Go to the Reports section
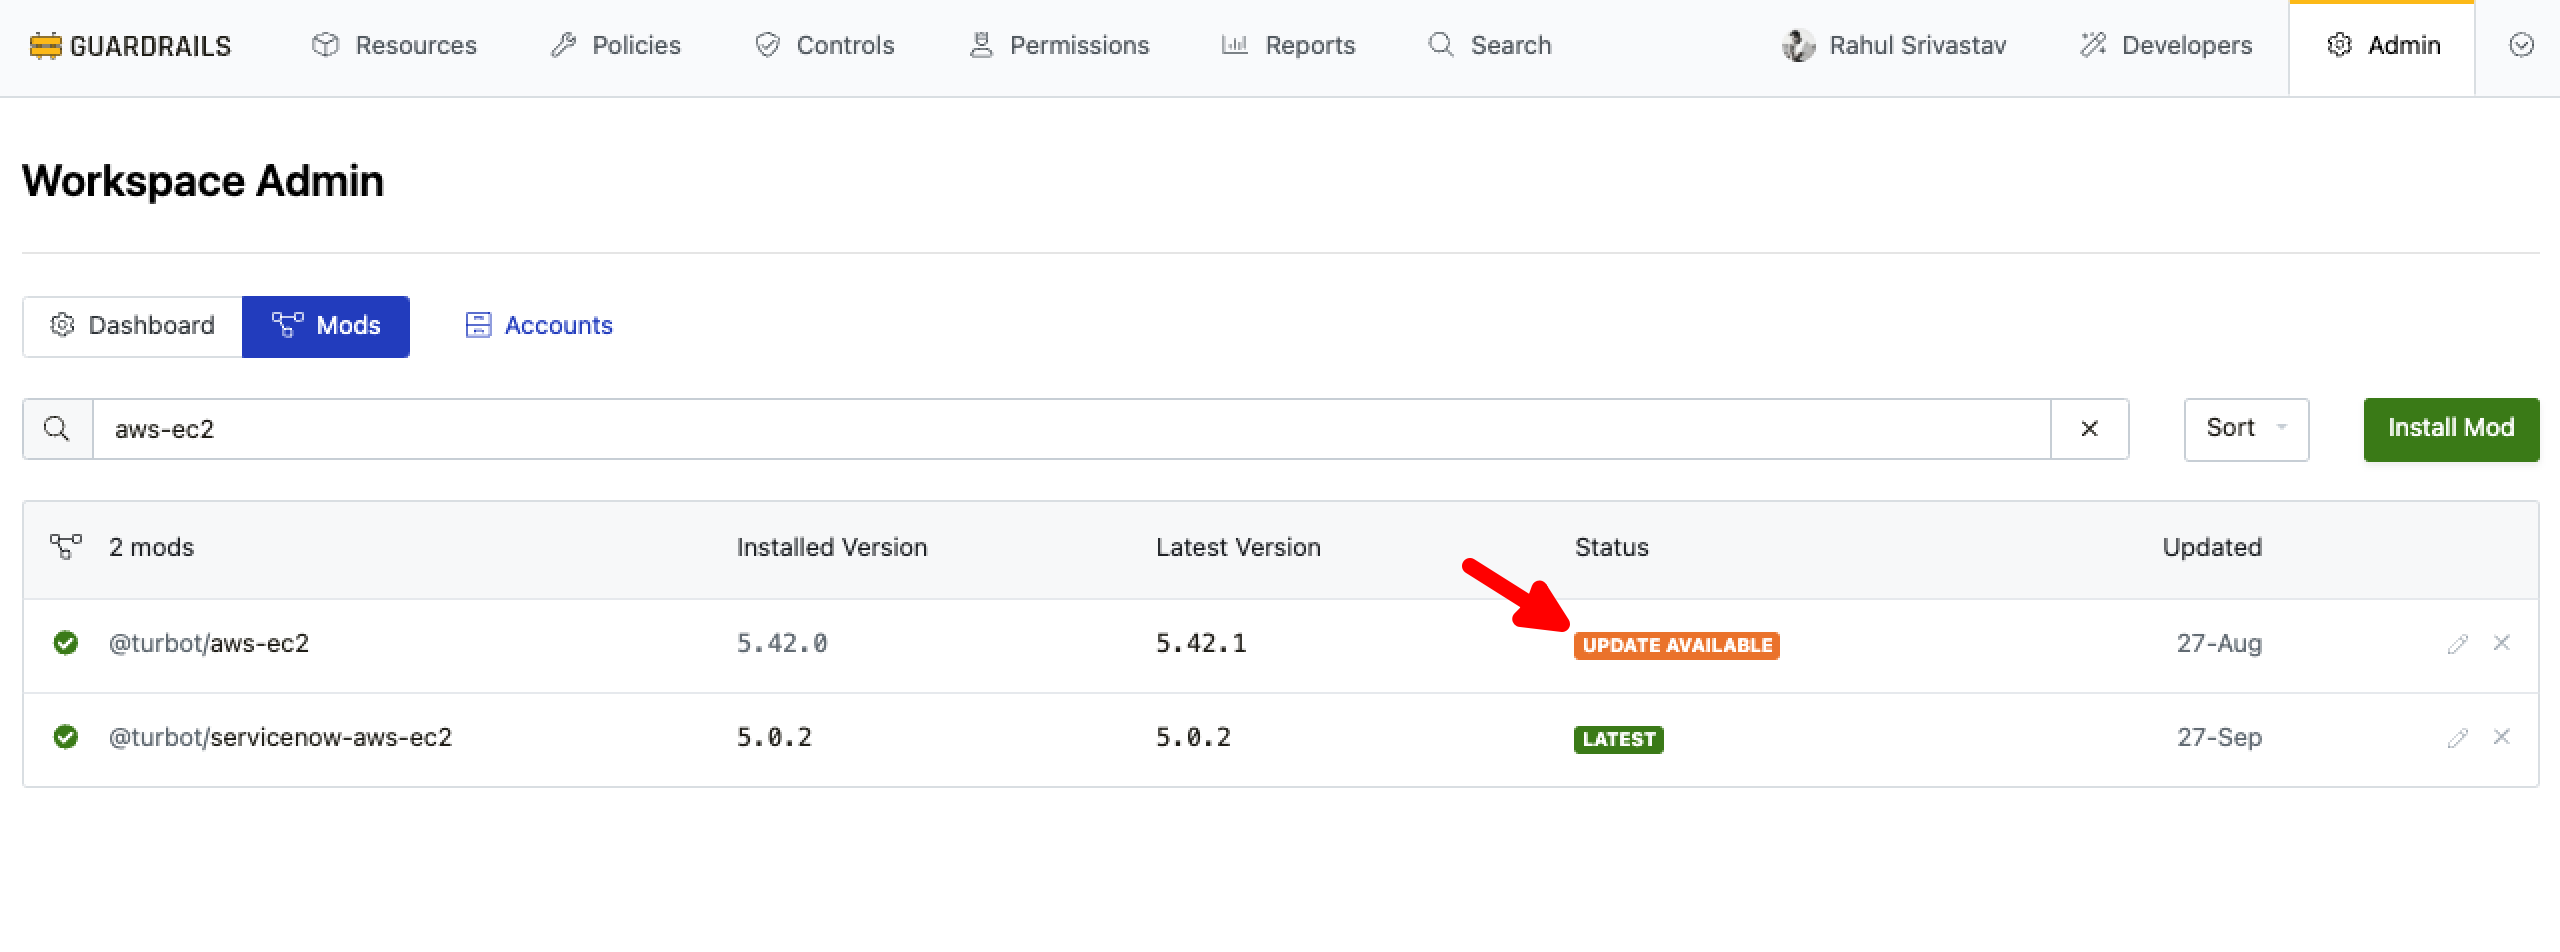 point(1288,46)
